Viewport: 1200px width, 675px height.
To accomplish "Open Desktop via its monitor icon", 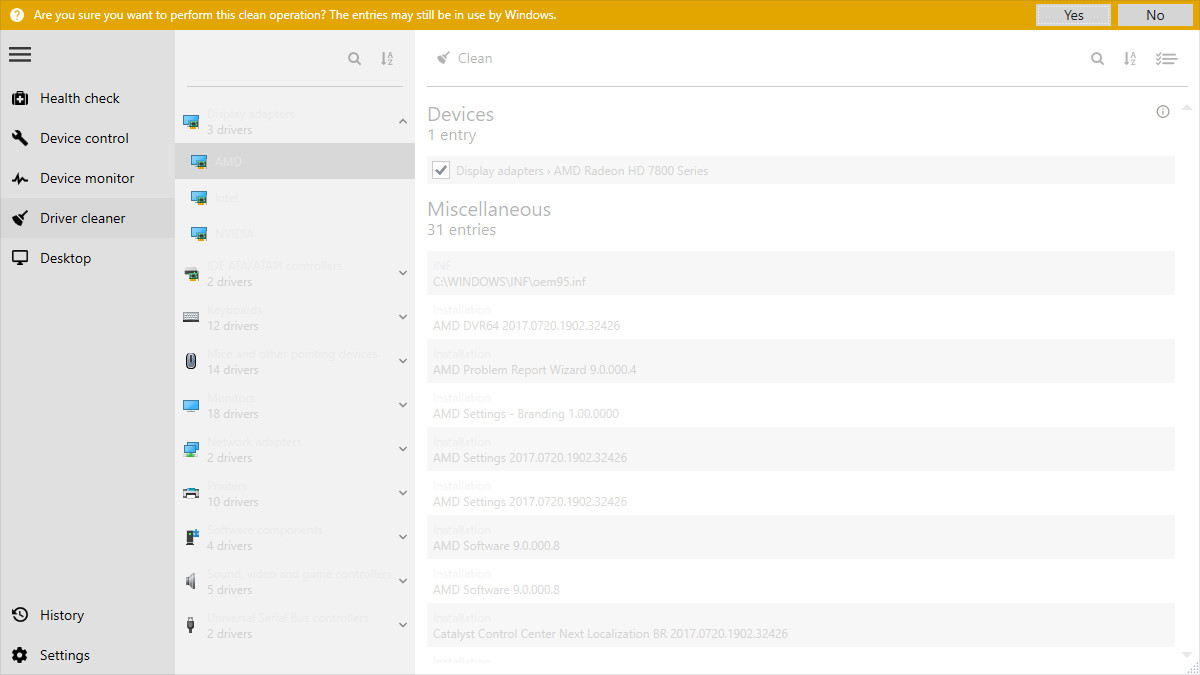I will tap(20, 257).
